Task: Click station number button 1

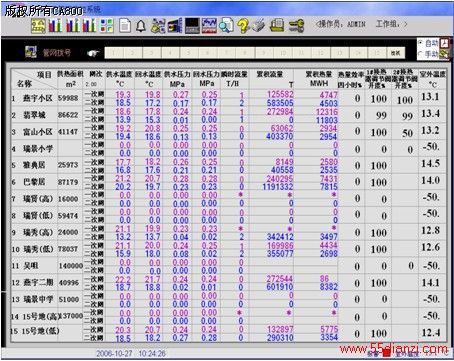Action: (x=114, y=53)
